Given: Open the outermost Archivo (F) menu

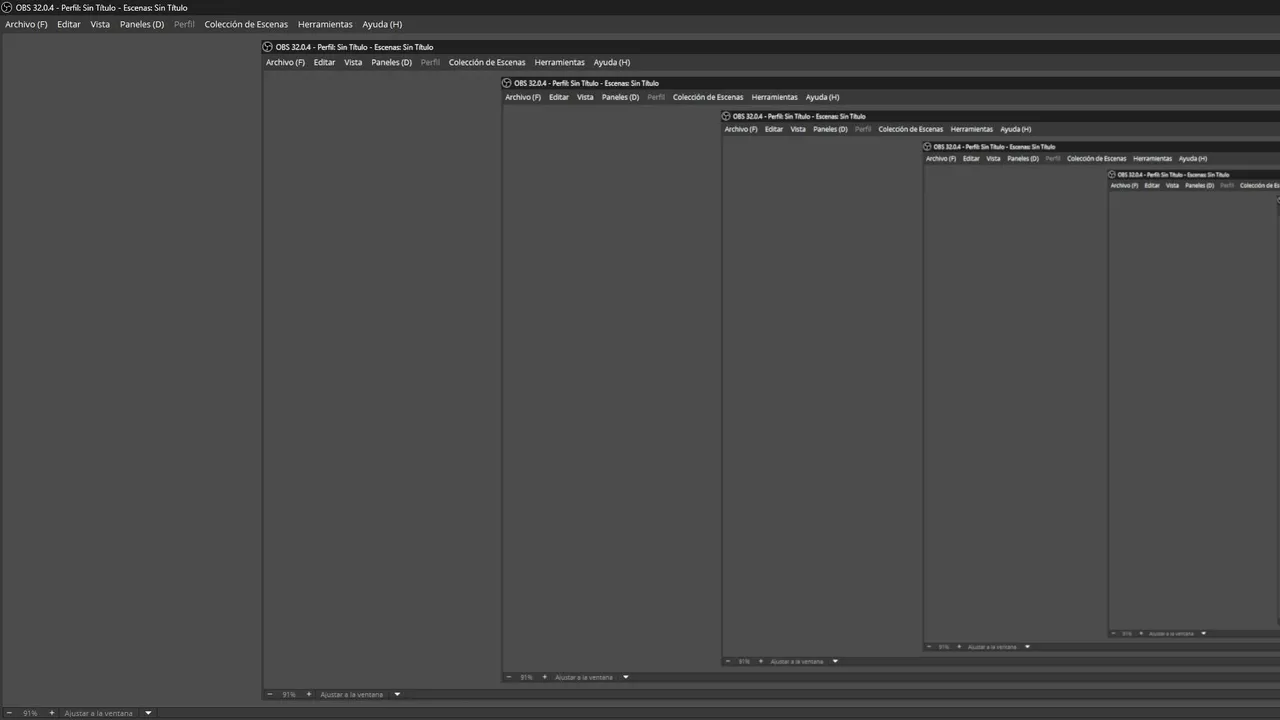Looking at the screenshot, I should coord(26,24).
